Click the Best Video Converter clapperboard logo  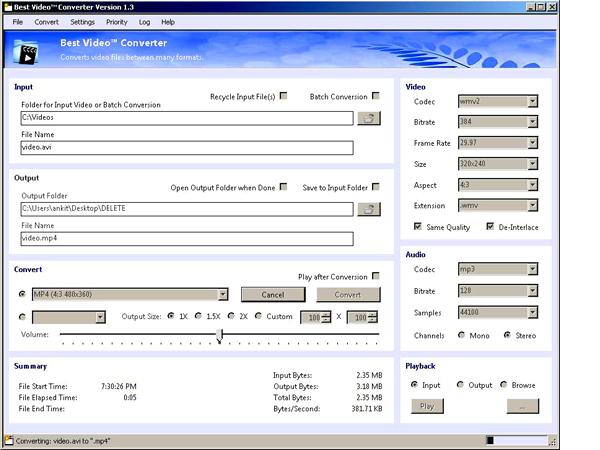coord(26,52)
